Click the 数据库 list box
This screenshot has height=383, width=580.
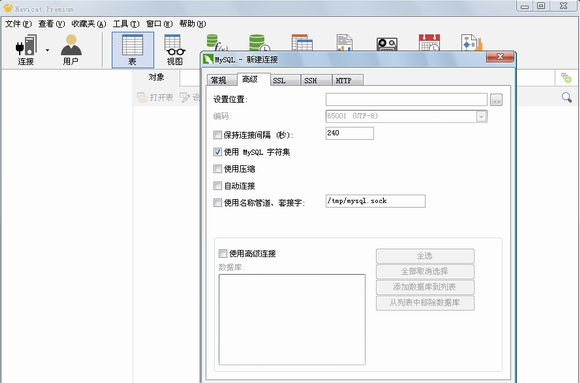coord(292,320)
